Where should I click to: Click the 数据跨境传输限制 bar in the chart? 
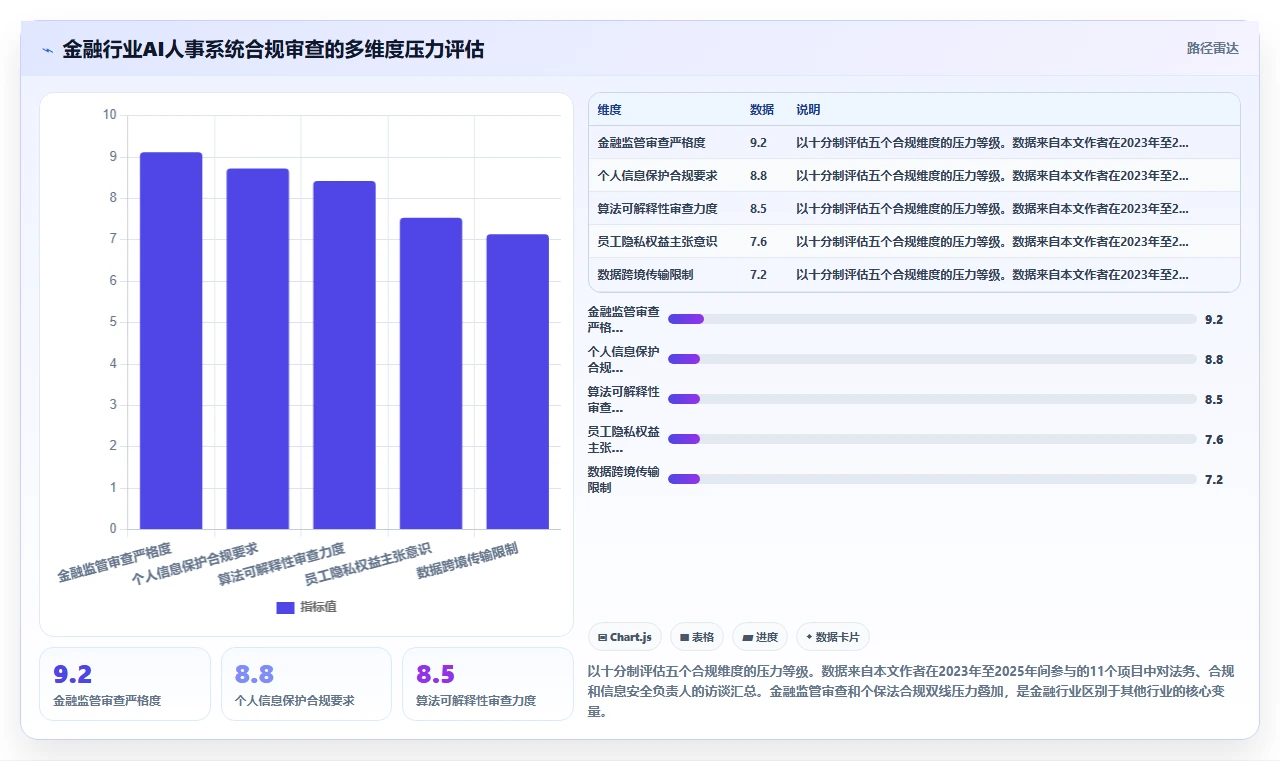518,381
